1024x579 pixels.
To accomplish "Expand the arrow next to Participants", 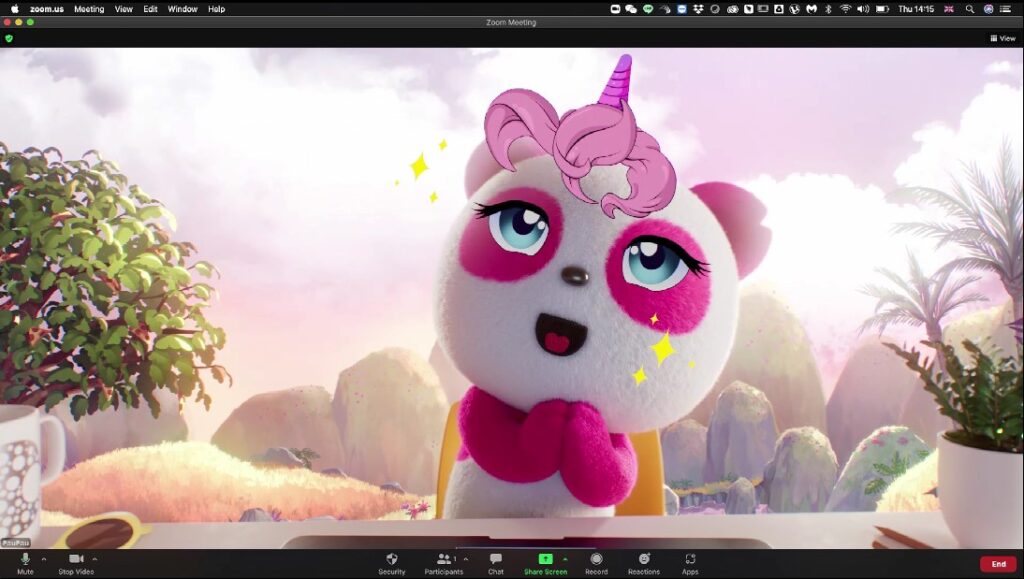I will [466, 559].
